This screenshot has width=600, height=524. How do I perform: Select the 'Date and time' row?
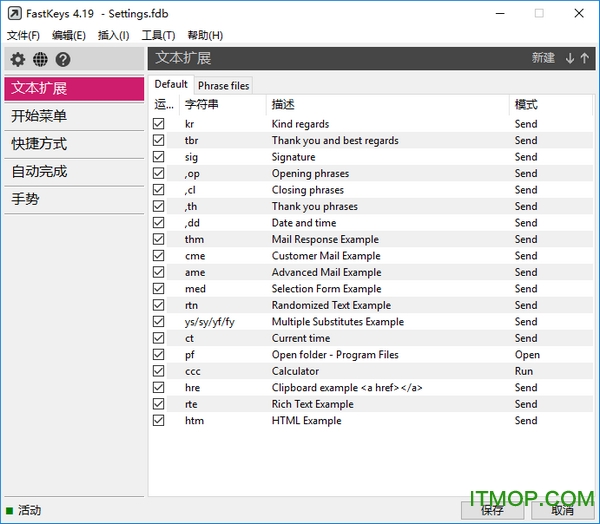(304, 223)
